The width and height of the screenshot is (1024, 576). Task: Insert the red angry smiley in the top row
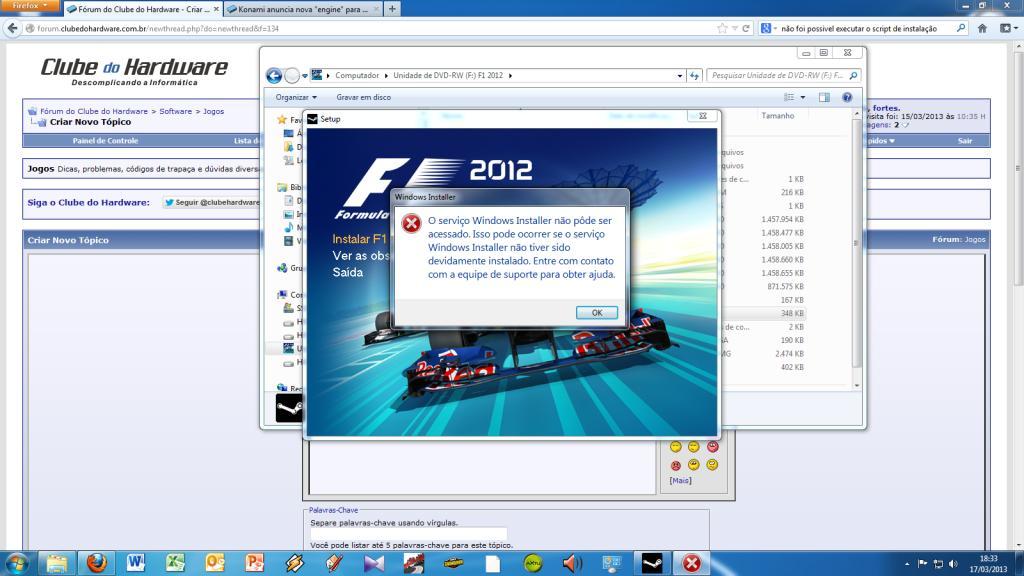click(712, 447)
